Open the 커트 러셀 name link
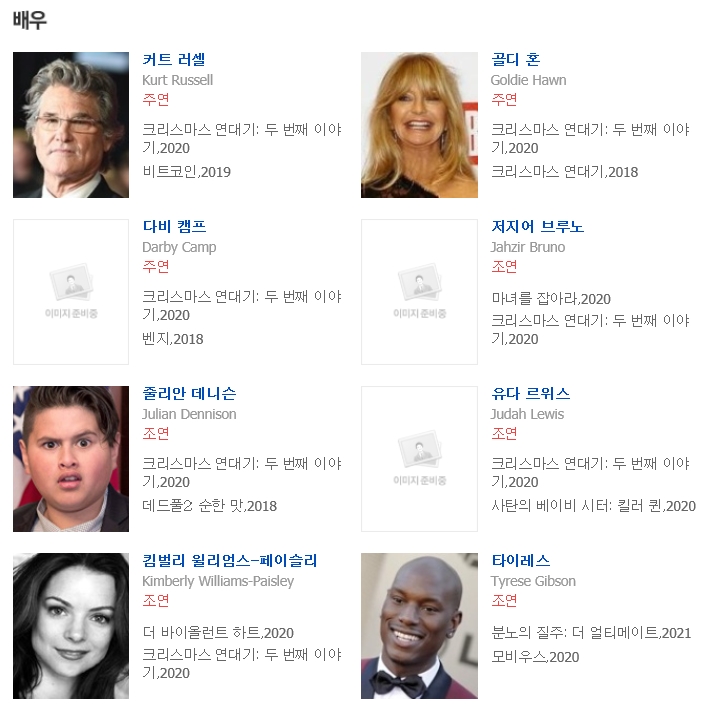The height and width of the screenshot is (724, 722). click(x=174, y=60)
